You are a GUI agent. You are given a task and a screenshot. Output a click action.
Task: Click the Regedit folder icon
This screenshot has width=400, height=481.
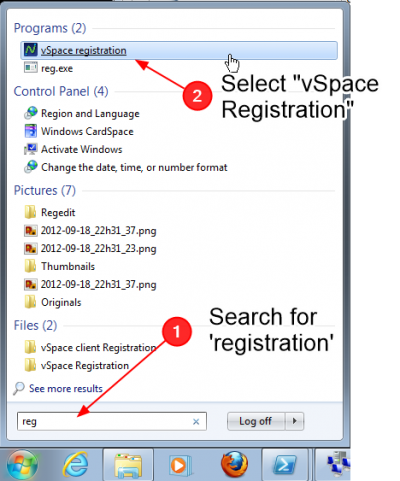(x=30, y=212)
